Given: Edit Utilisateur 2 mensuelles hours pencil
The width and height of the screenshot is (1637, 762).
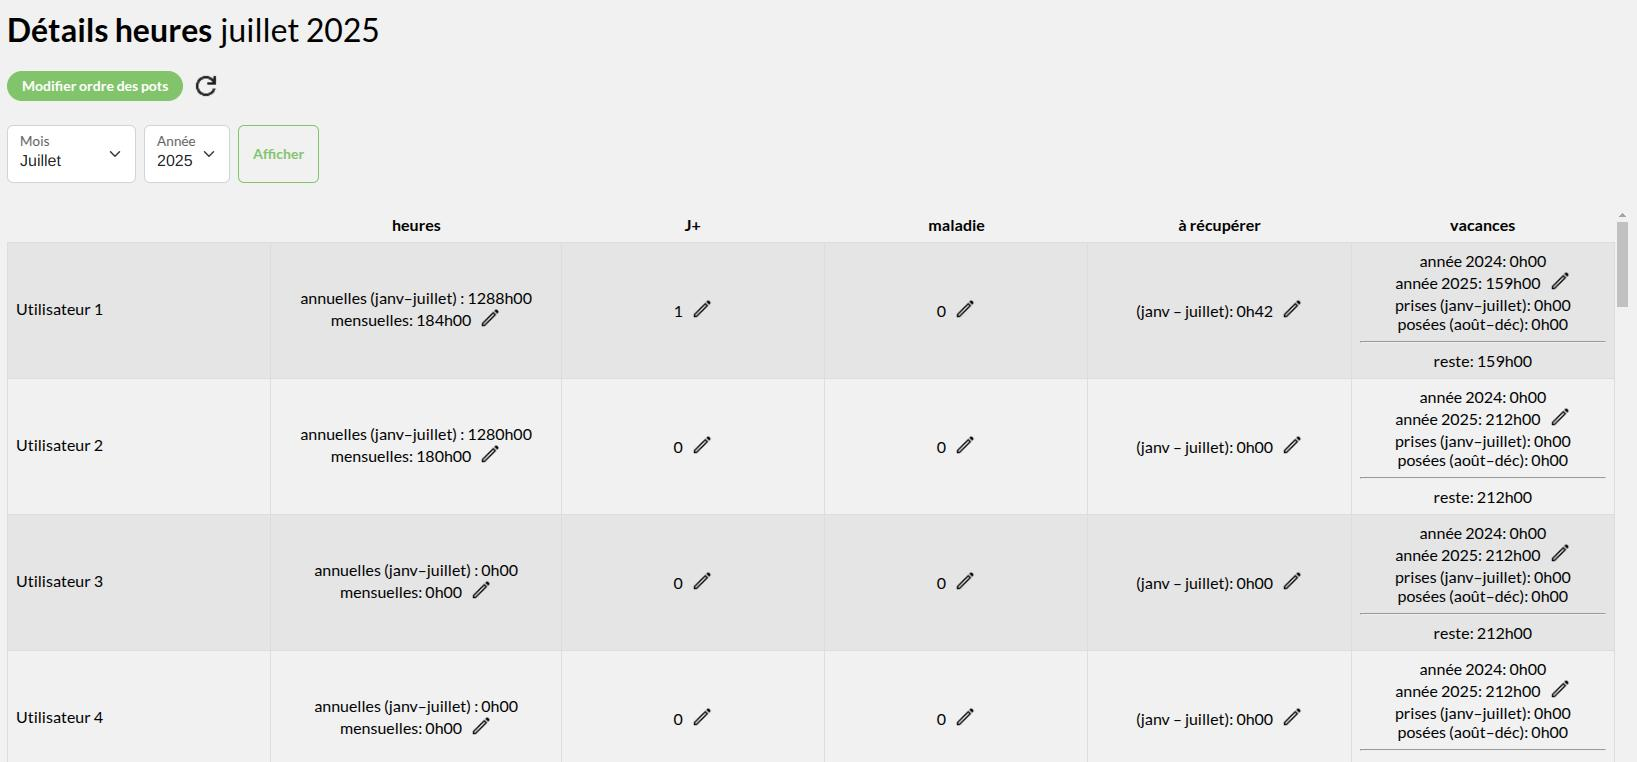Looking at the screenshot, I should point(490,455).
